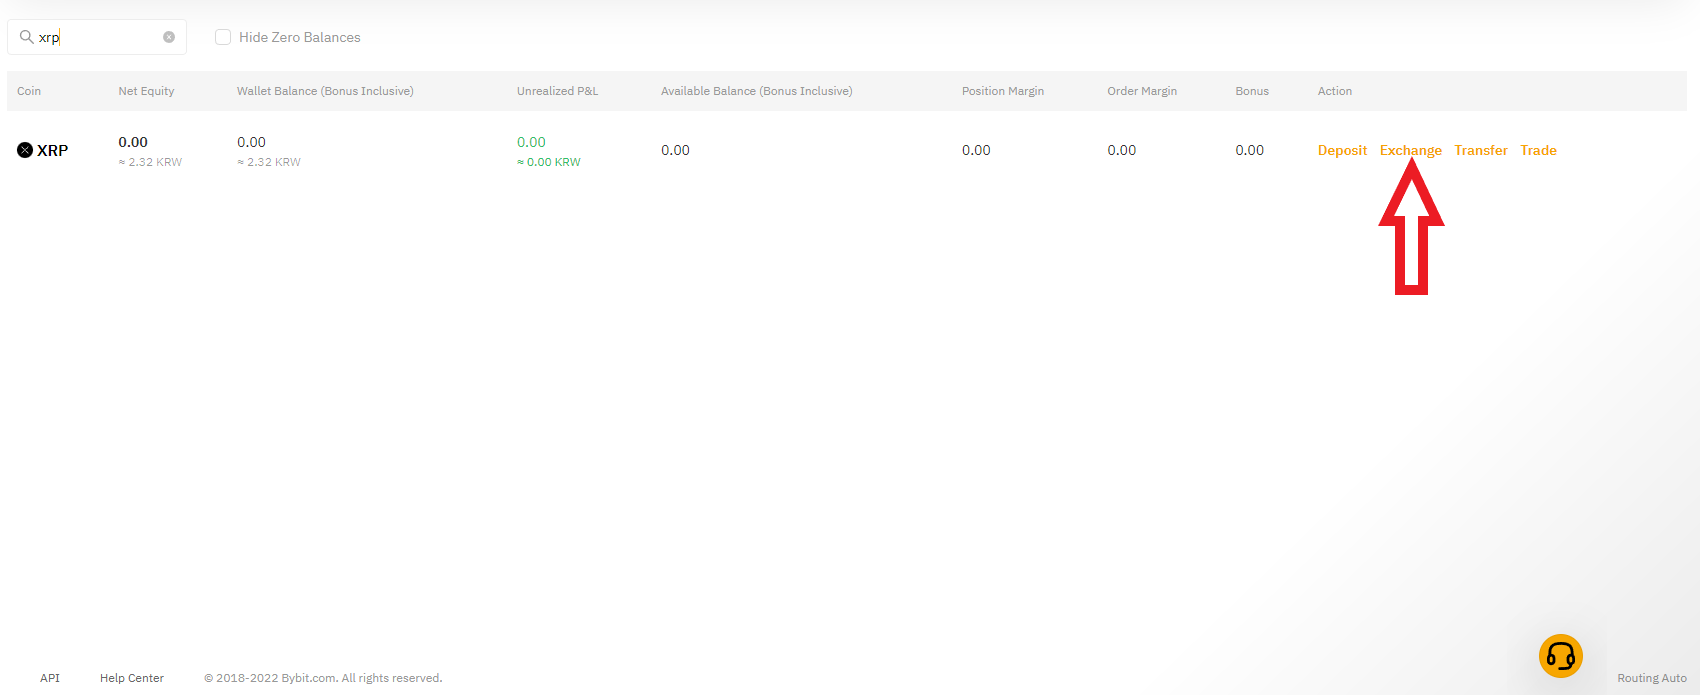Image resolution: width=1700 pixels, height=695 pixels.
Task: Click the Hide Zero Balances label text
Action: [300, 37]
